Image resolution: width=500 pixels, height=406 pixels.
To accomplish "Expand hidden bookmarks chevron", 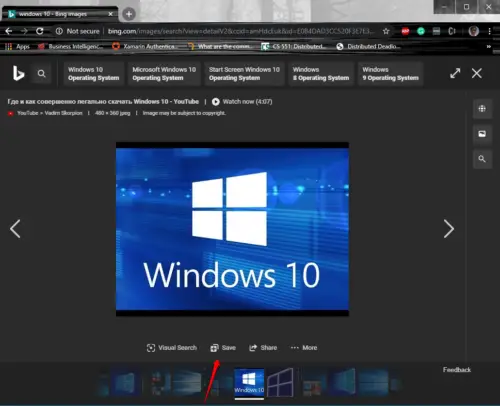I will coord(489,47).
